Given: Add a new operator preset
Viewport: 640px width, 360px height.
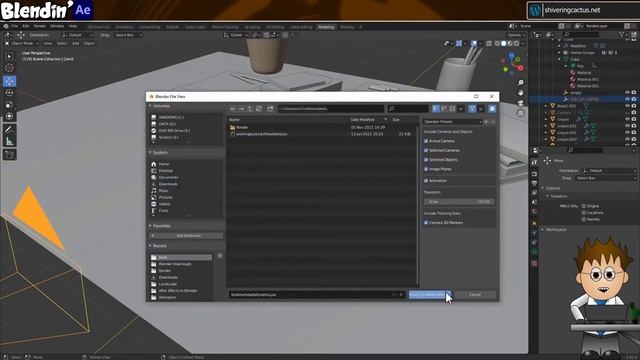Looking at the screenshot, I should pyautogui.click(x=486, y=122).
